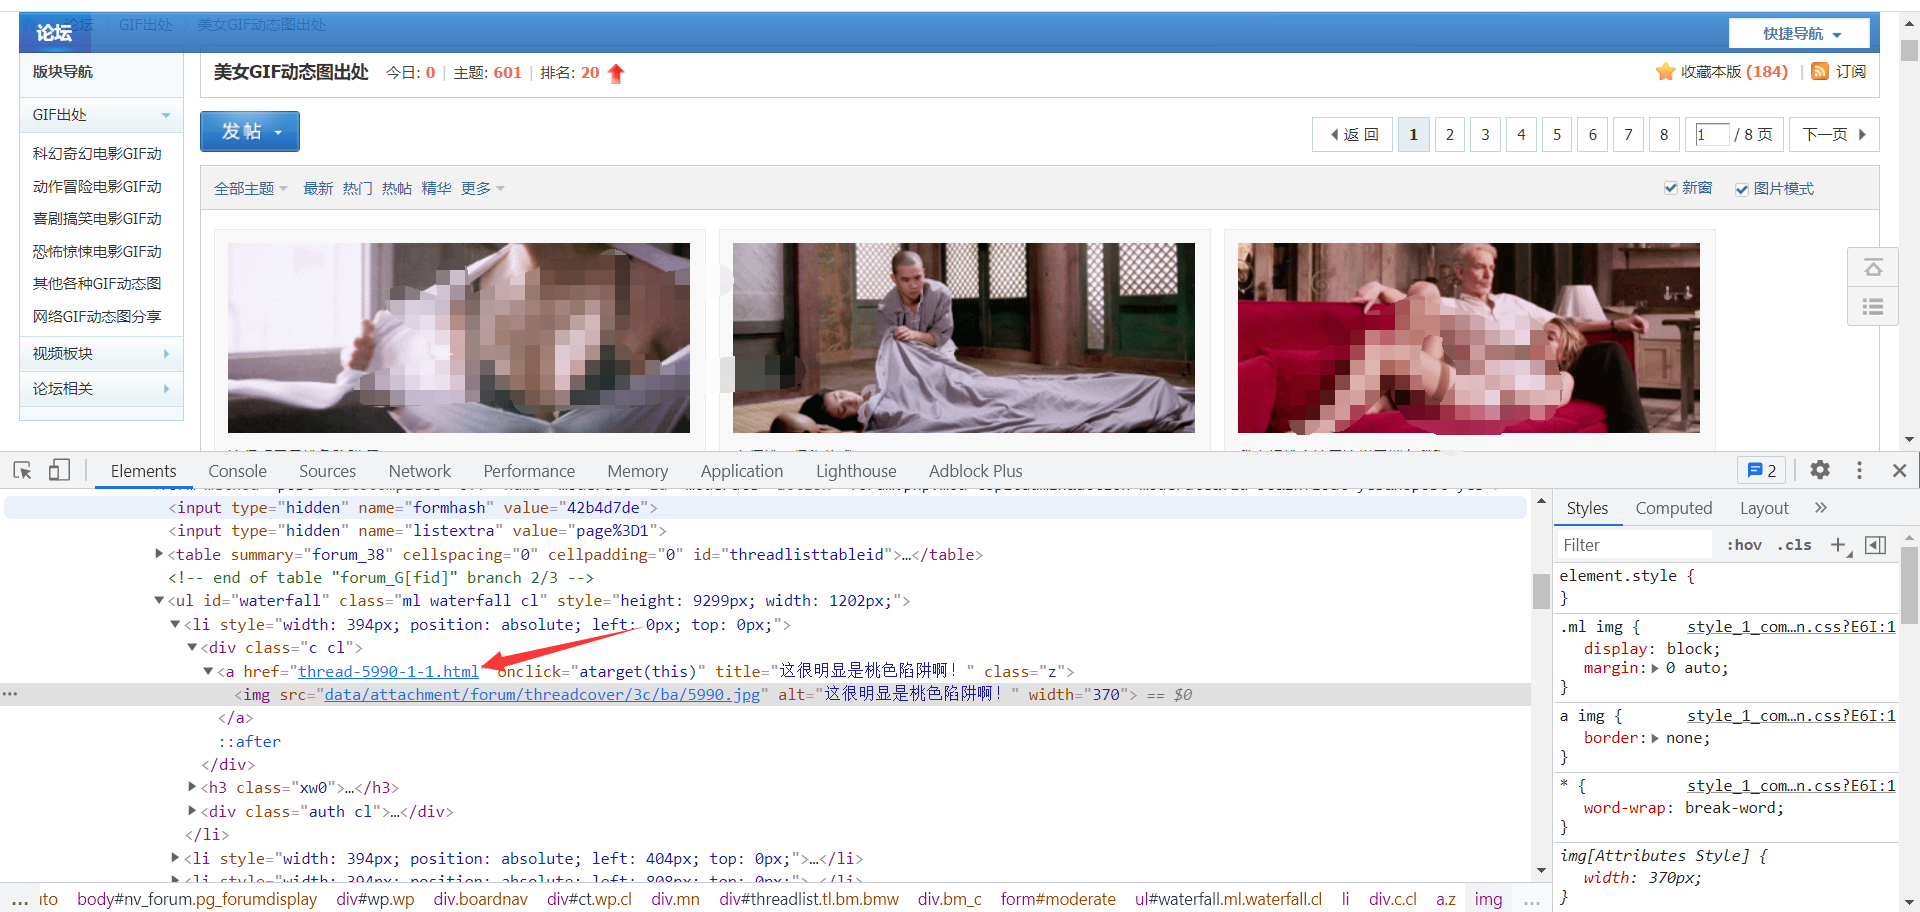
Task: Click the RSS 订阅 feed icon
Action: click(1820, 71)
